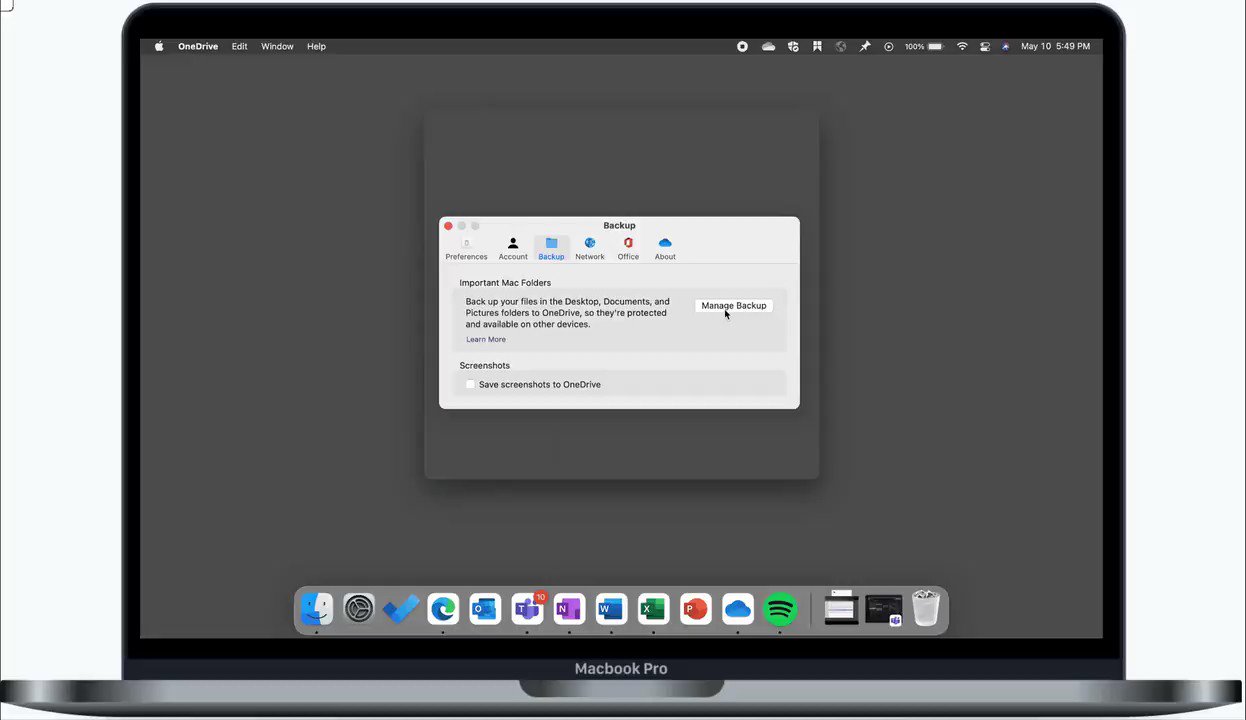
Task: Open the printer item in Dock
Action: coord(841,607)
